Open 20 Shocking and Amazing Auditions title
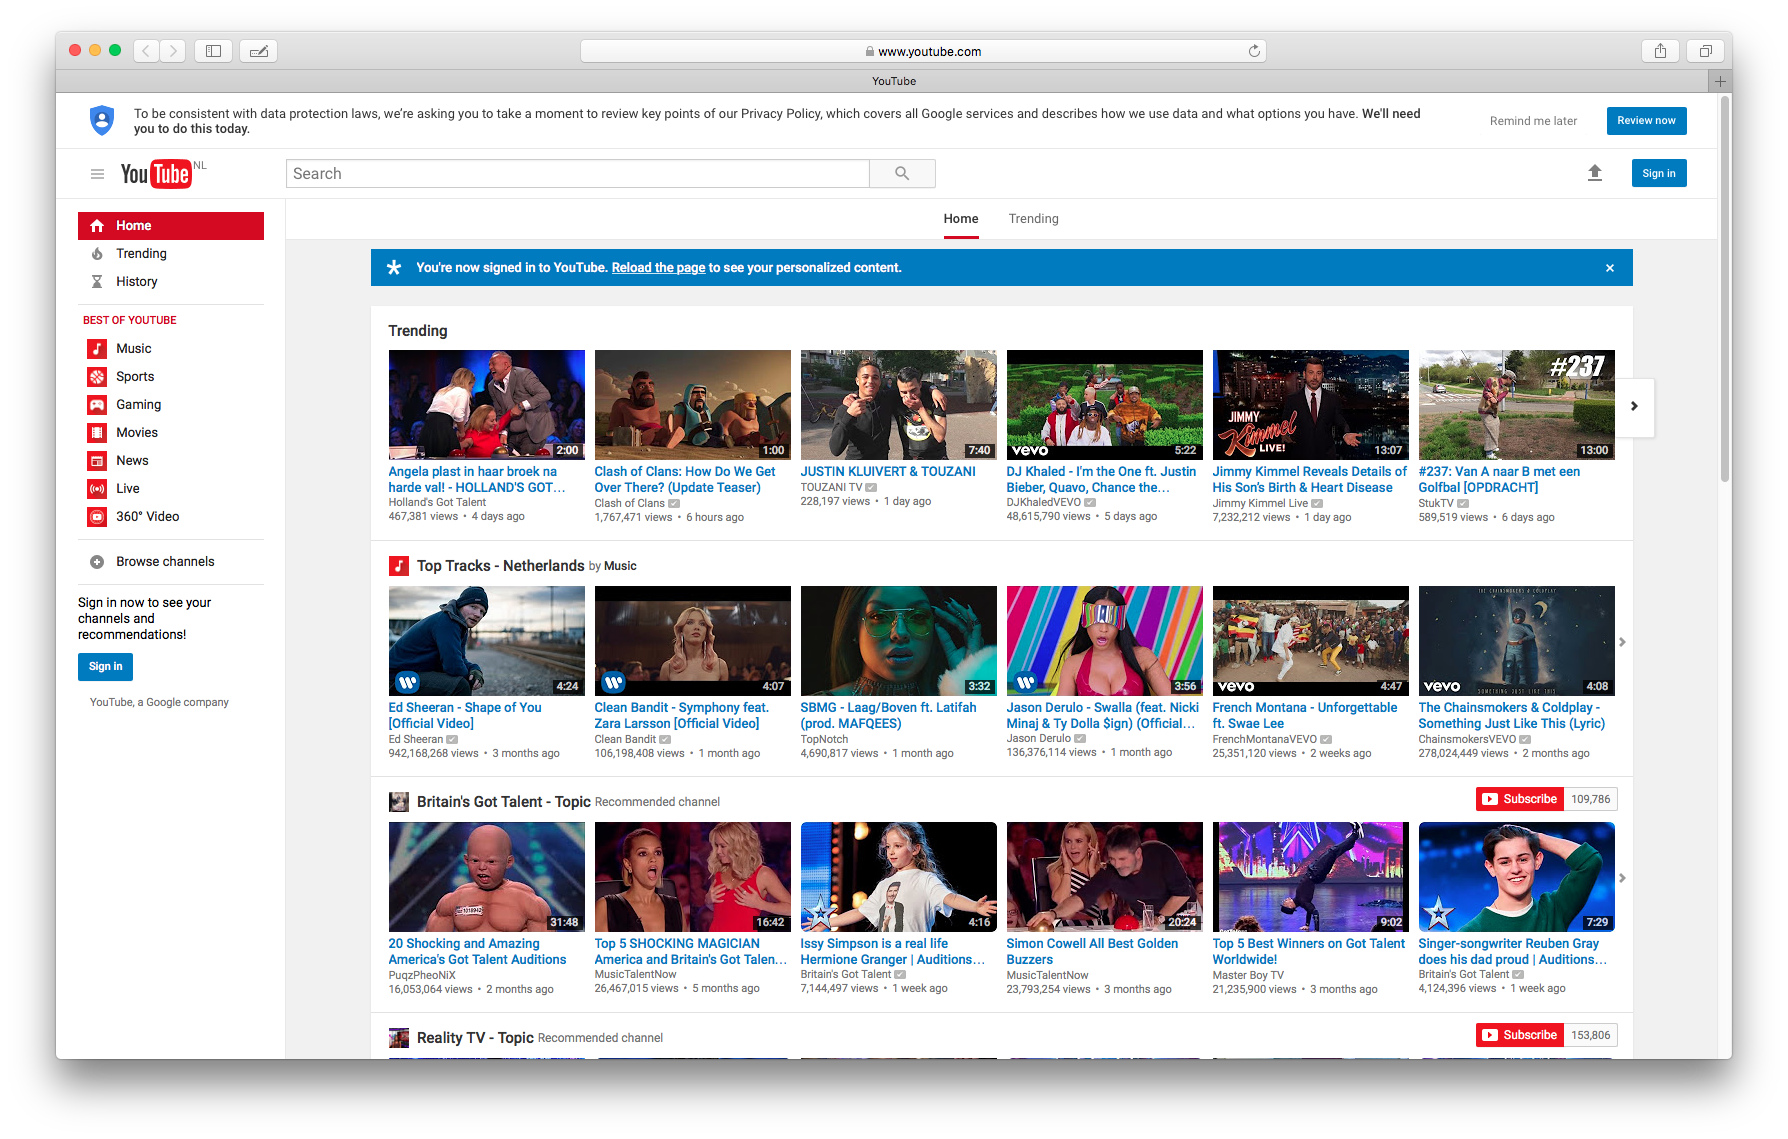This screenshot has width=1788, height=1139. pyautogui.click(x=477, y=952)
